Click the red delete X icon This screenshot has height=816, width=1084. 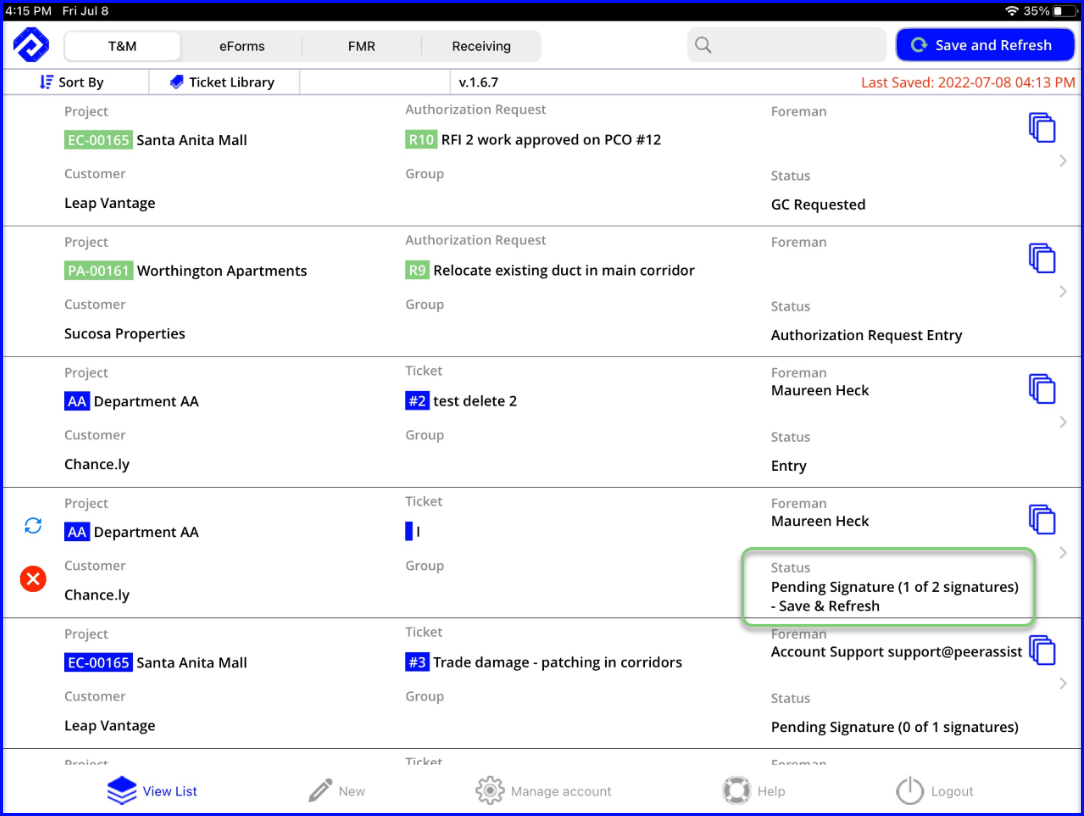pyautogui.click(x=33, y=579)
